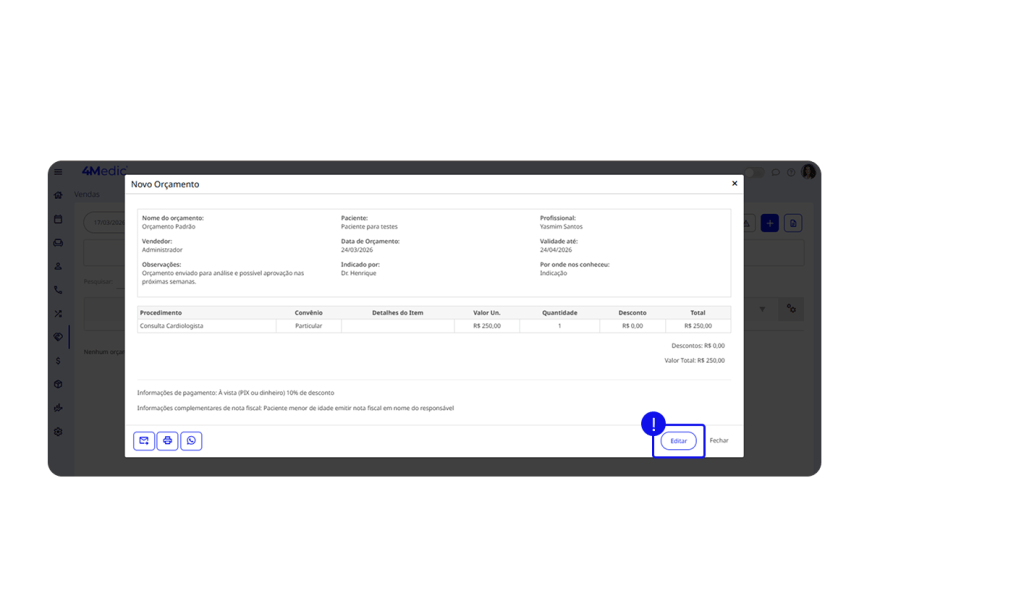Close Novo Orçamento dialog with X
Image resolution: width=1024 pixels, height=598 pixels.
pos(734,184)
